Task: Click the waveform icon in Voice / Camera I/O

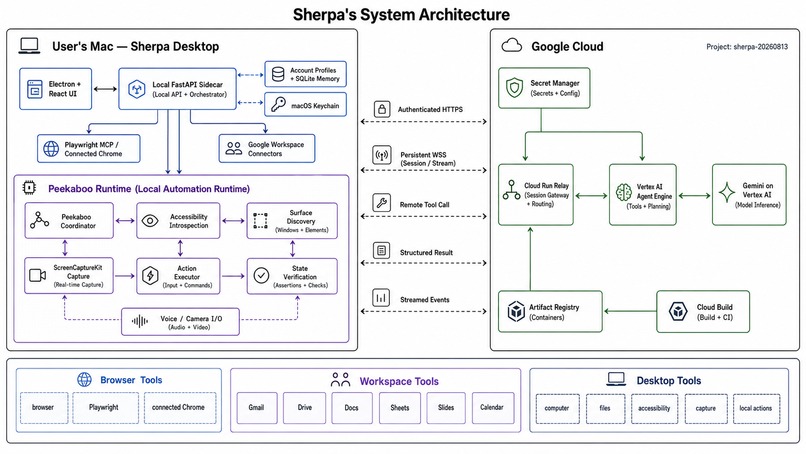Action: [x=140, y=321]
